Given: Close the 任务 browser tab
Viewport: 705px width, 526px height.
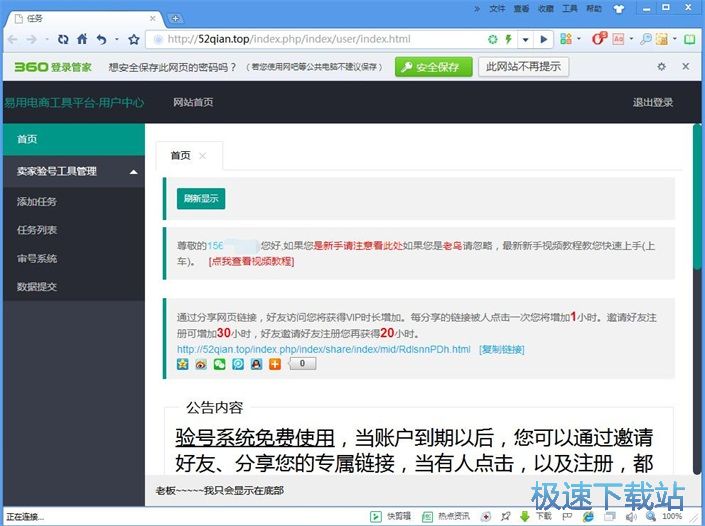Looking at the screenshot, I should tap(153, 18).
